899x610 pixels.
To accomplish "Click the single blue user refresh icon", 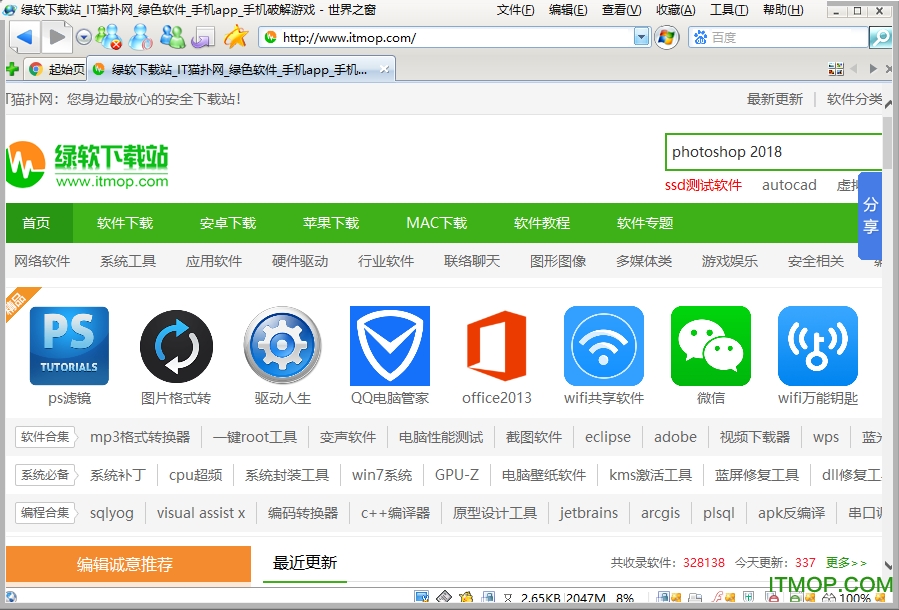I will click(140, 37).
